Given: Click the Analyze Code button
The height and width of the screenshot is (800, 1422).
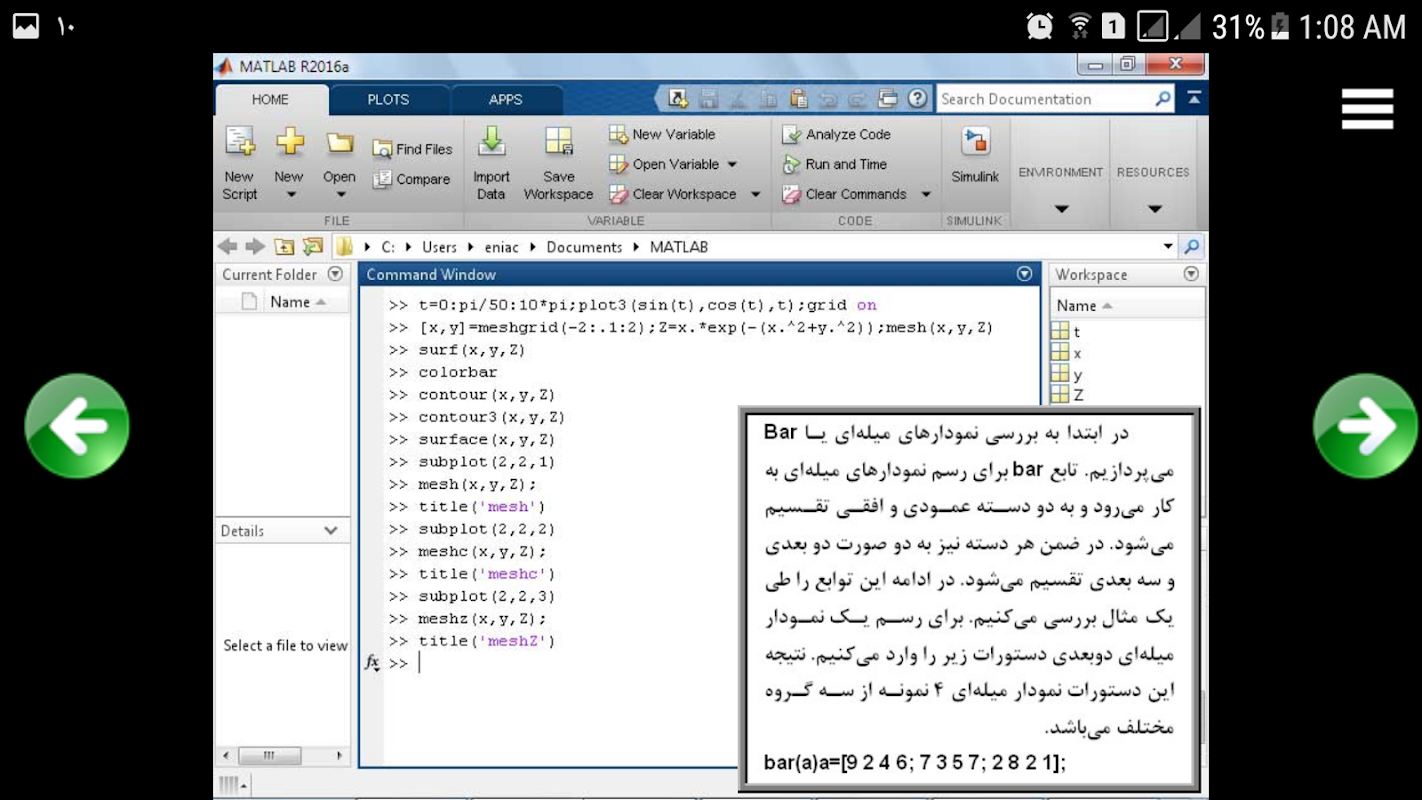Looking at the screenshot, I should (x=836, y=134).
